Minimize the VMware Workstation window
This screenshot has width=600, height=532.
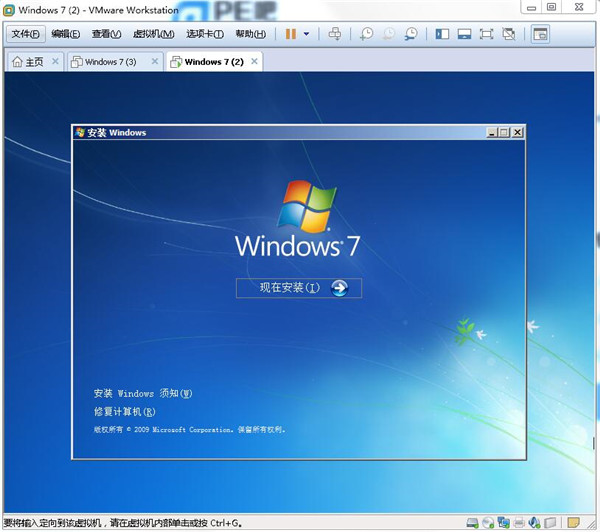point(531,7)
